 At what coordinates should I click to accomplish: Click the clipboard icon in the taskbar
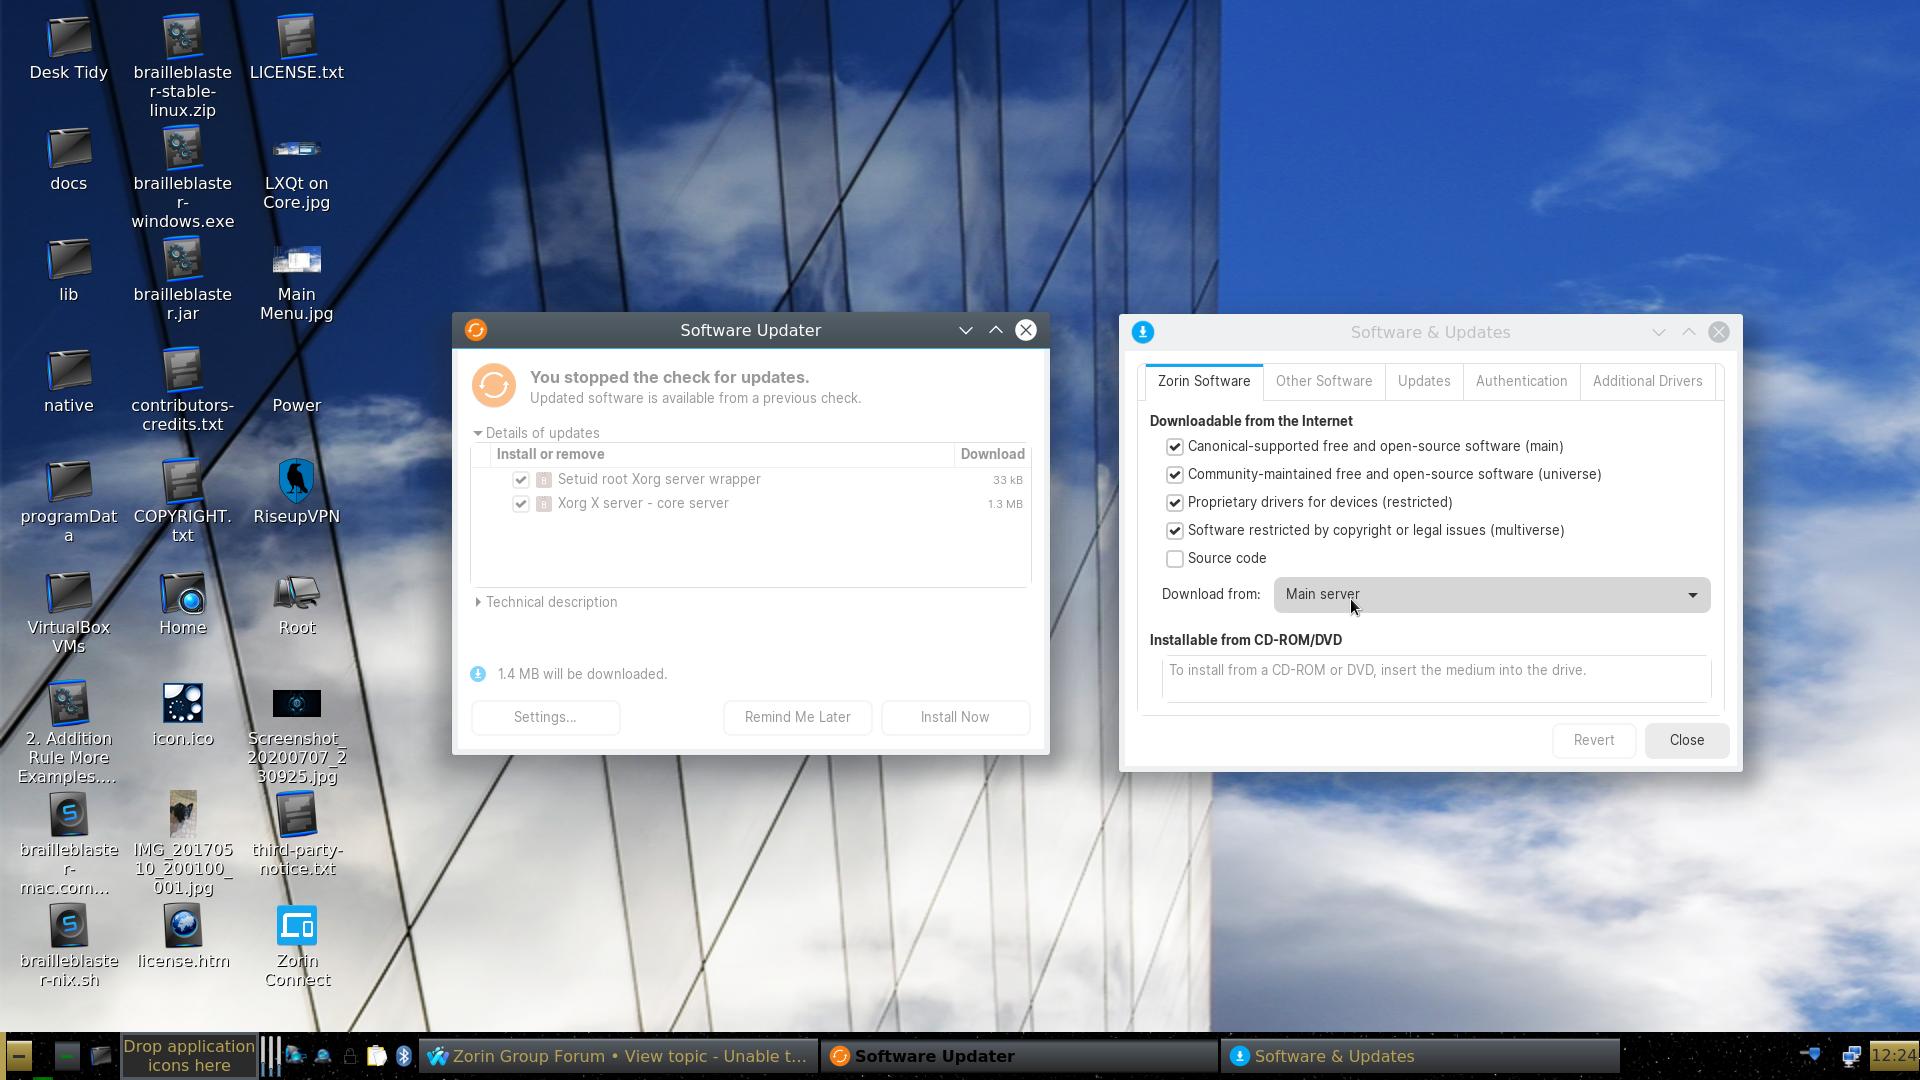[376, 1056]
